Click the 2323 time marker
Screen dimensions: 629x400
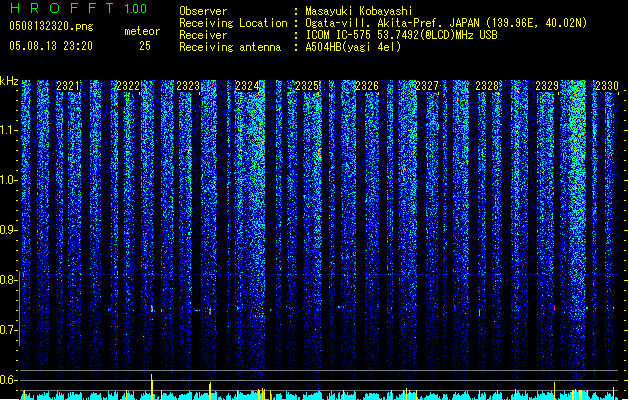(x=188, y=86)
